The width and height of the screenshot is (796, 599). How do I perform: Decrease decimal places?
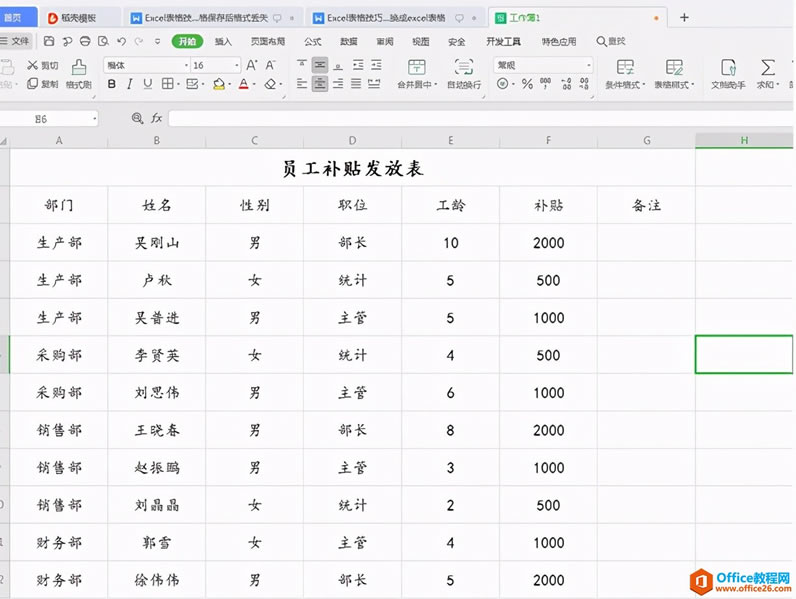pyautogui.click(x=584, y=84)
